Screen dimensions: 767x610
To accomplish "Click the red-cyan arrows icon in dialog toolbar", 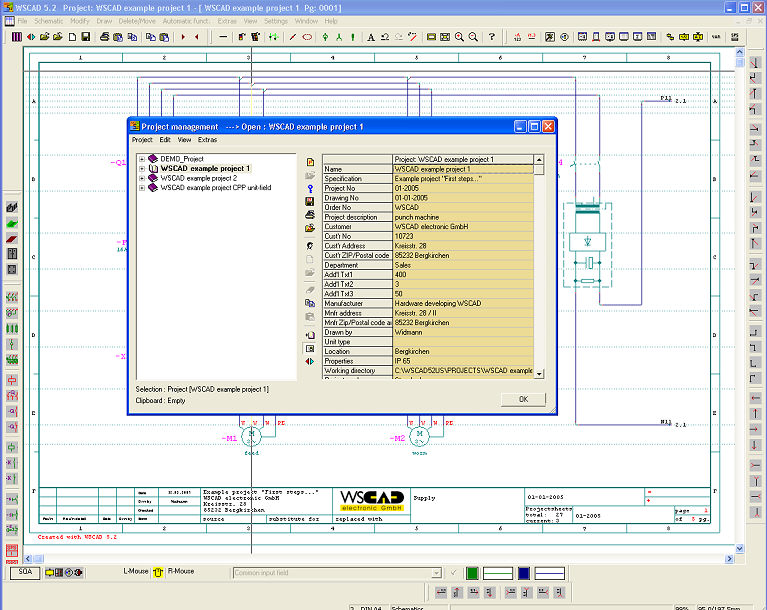I will (x=310, y=361).
